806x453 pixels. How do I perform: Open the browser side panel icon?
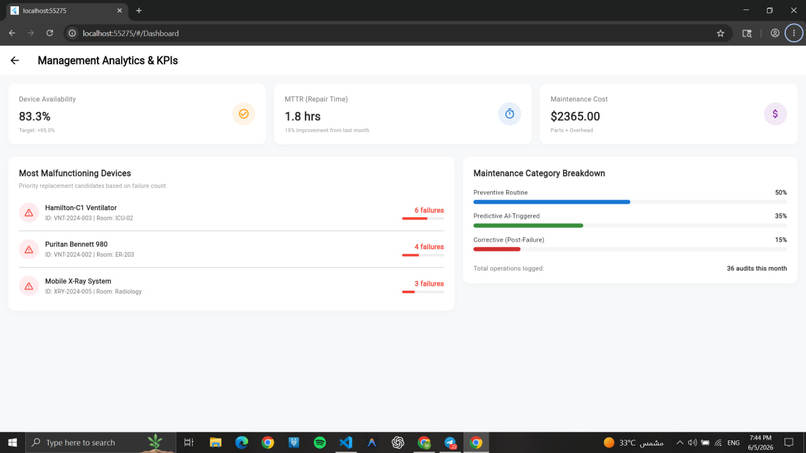tap(747, 33)
